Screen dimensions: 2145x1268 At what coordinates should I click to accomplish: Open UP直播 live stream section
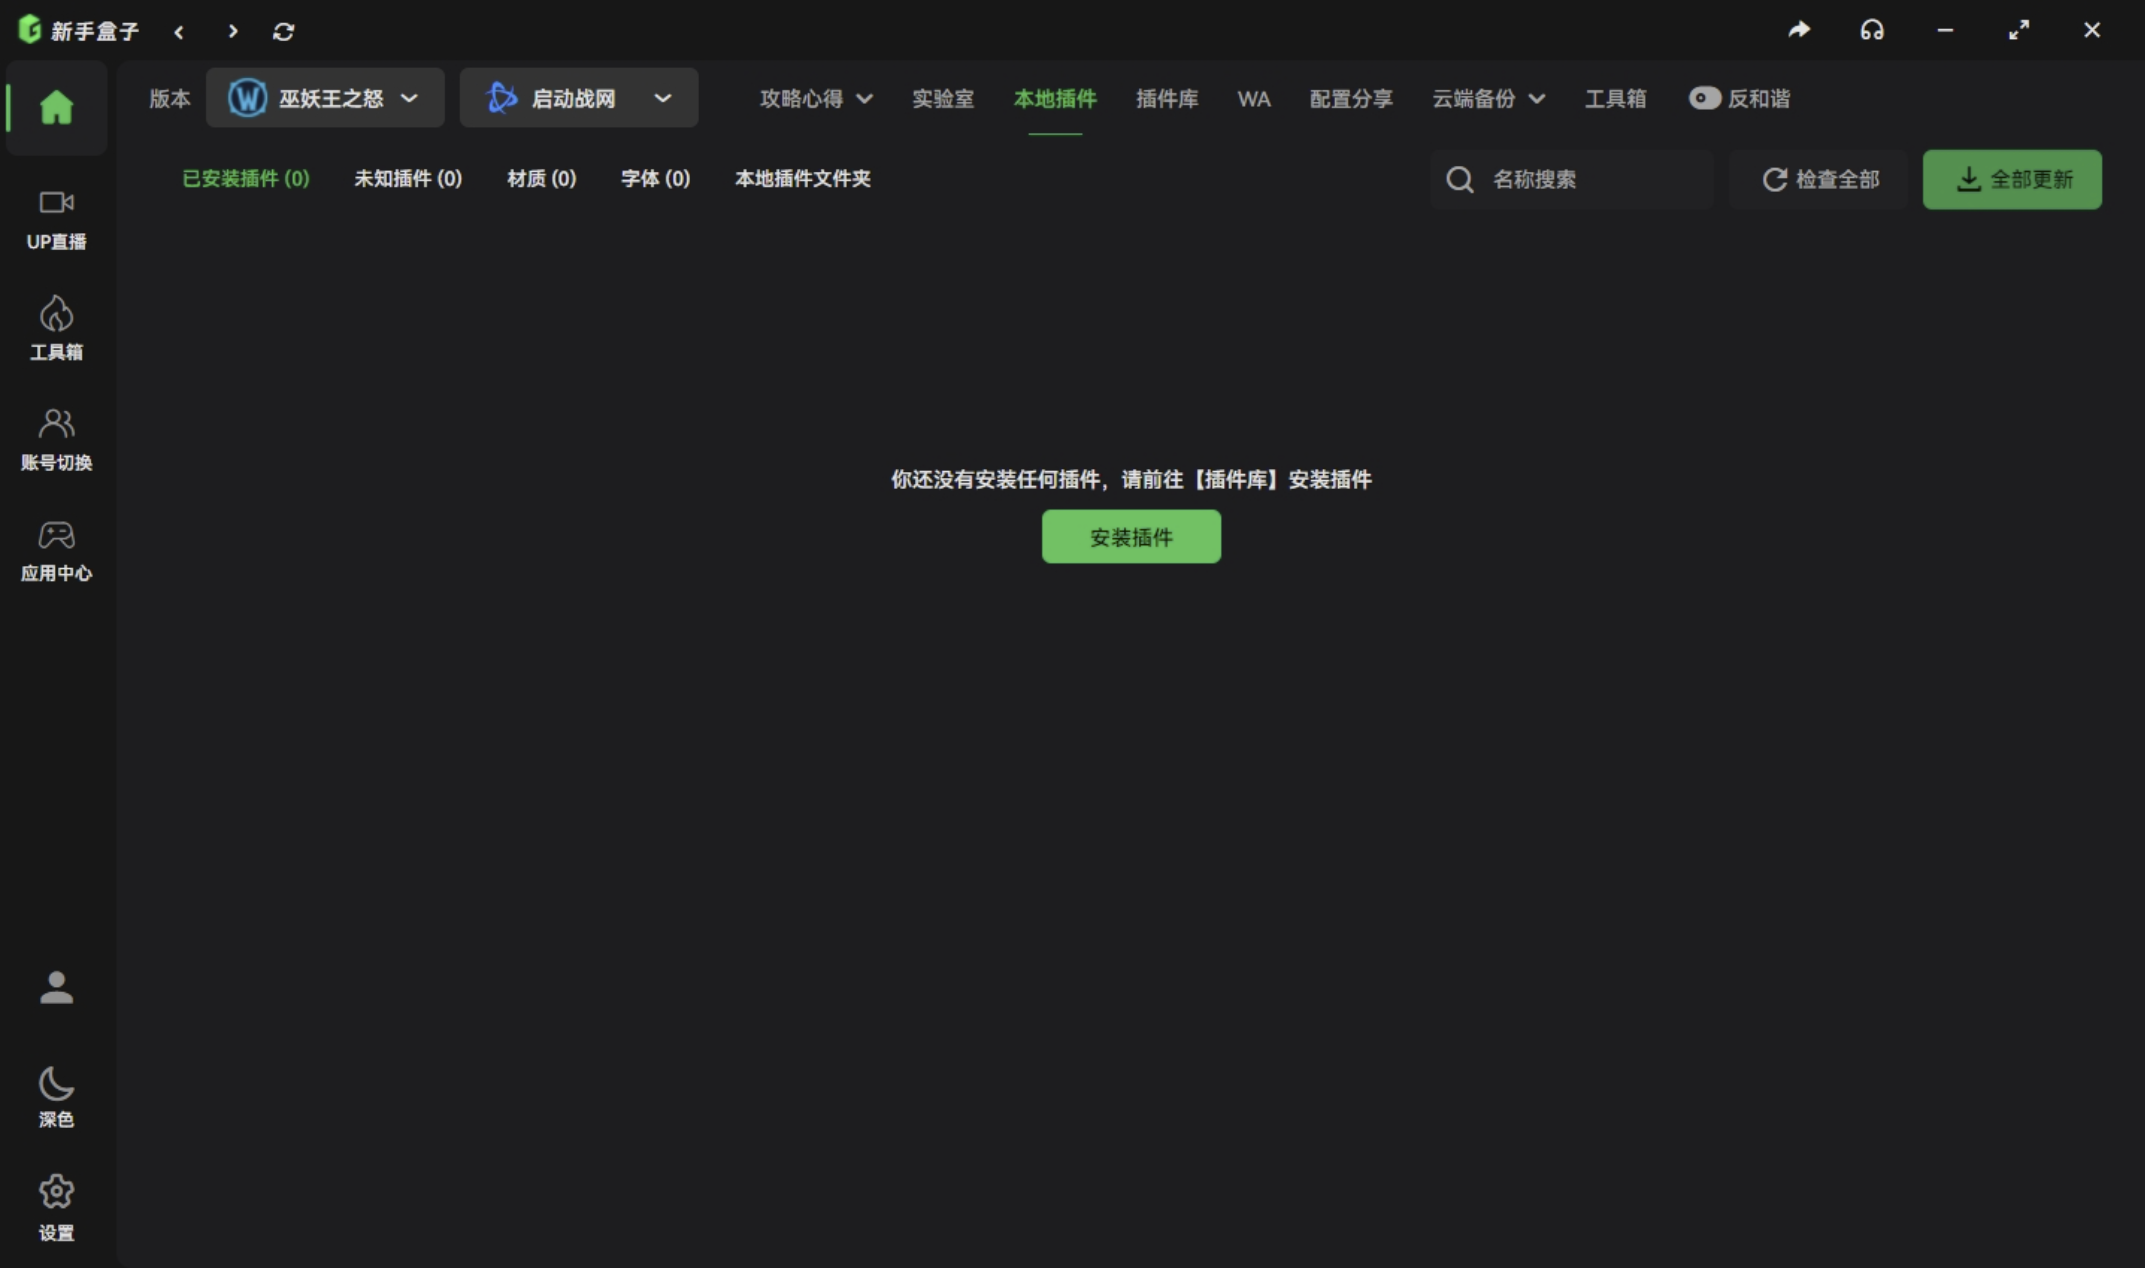point(56,218)
